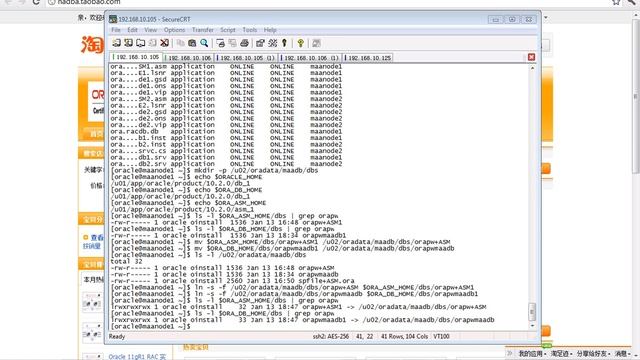Click the terminal scrollbar down arrow

pos(532,326)
